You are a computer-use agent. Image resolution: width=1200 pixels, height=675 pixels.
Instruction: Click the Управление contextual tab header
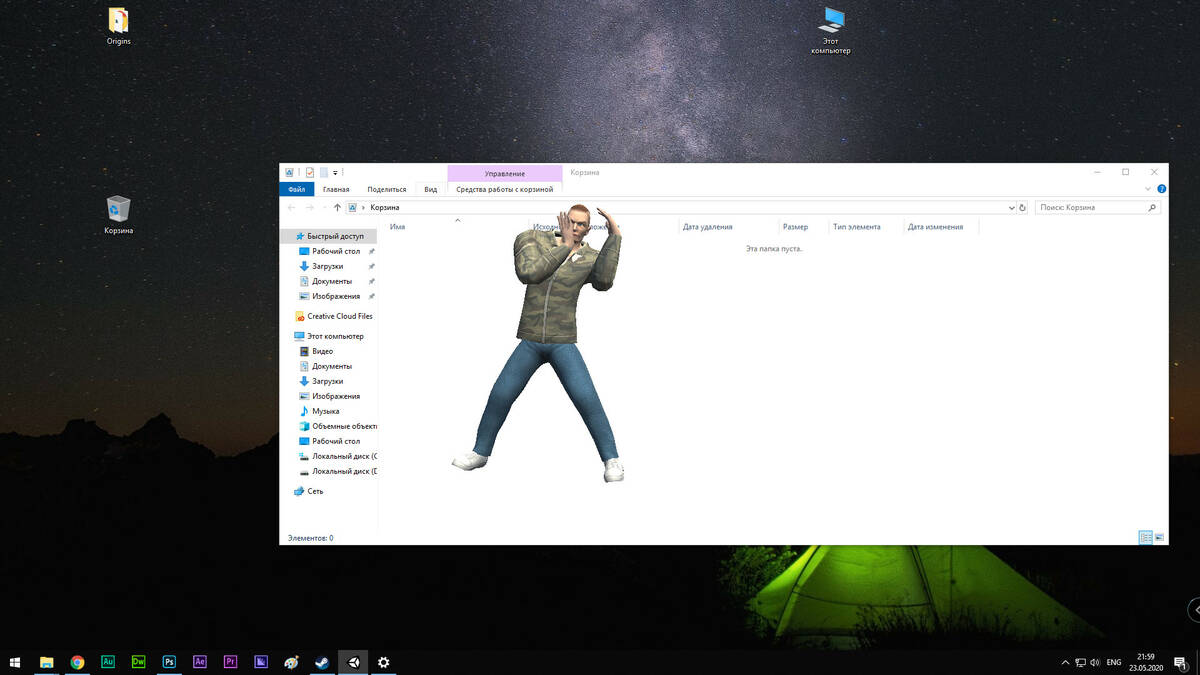(505, 173)
